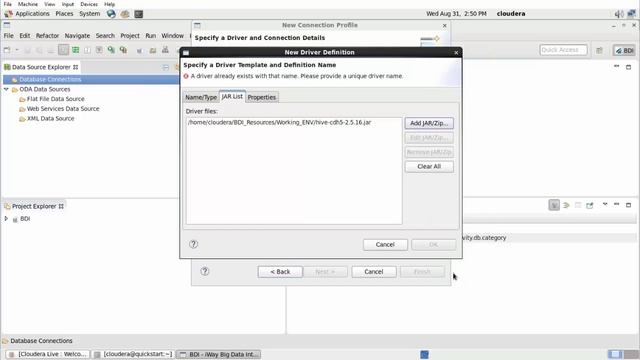Image resolution: width=640 pixels, height=360 pixels.
Task: Open the Window menu
Action: [173, 36]
